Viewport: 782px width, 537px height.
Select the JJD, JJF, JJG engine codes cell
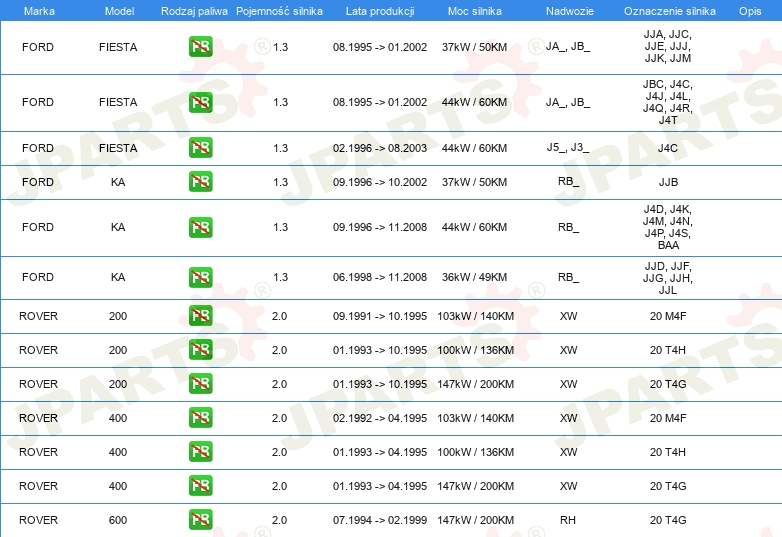tap(668, 278)
